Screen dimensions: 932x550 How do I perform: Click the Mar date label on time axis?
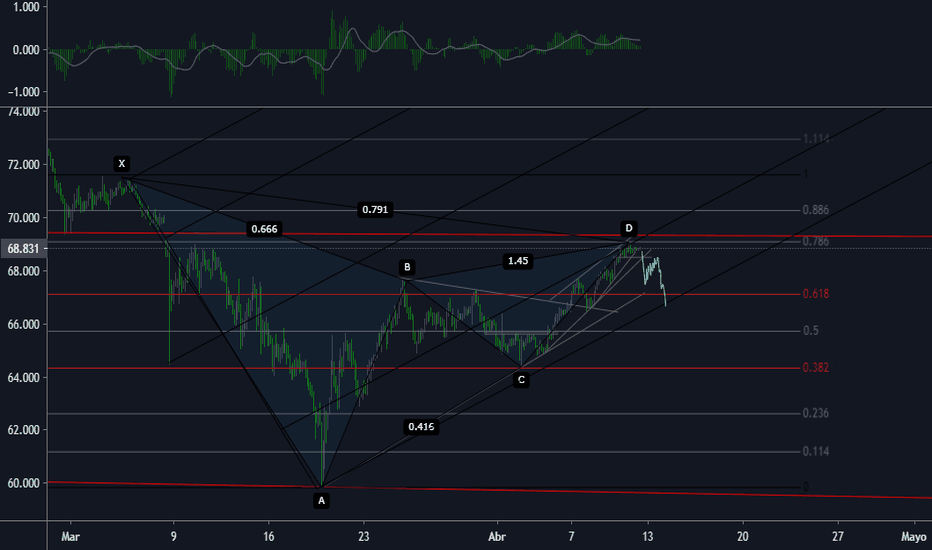70,536
